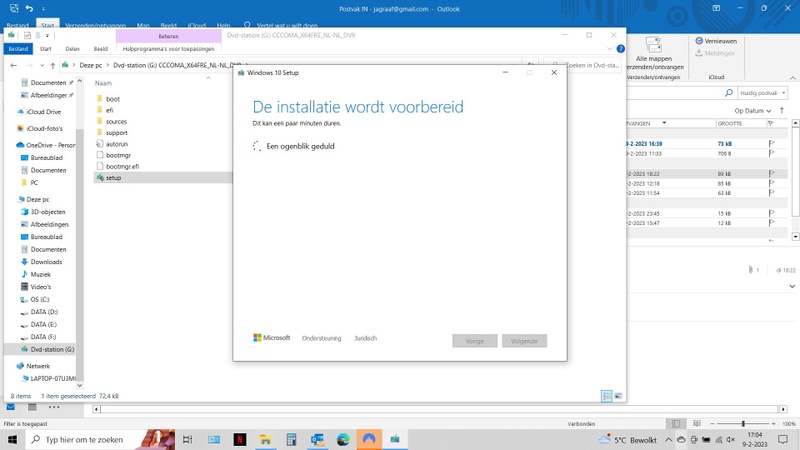Click the zoom-in plus in Outlook
Screen dimensions: 800x450
click(x=773, y=423)
